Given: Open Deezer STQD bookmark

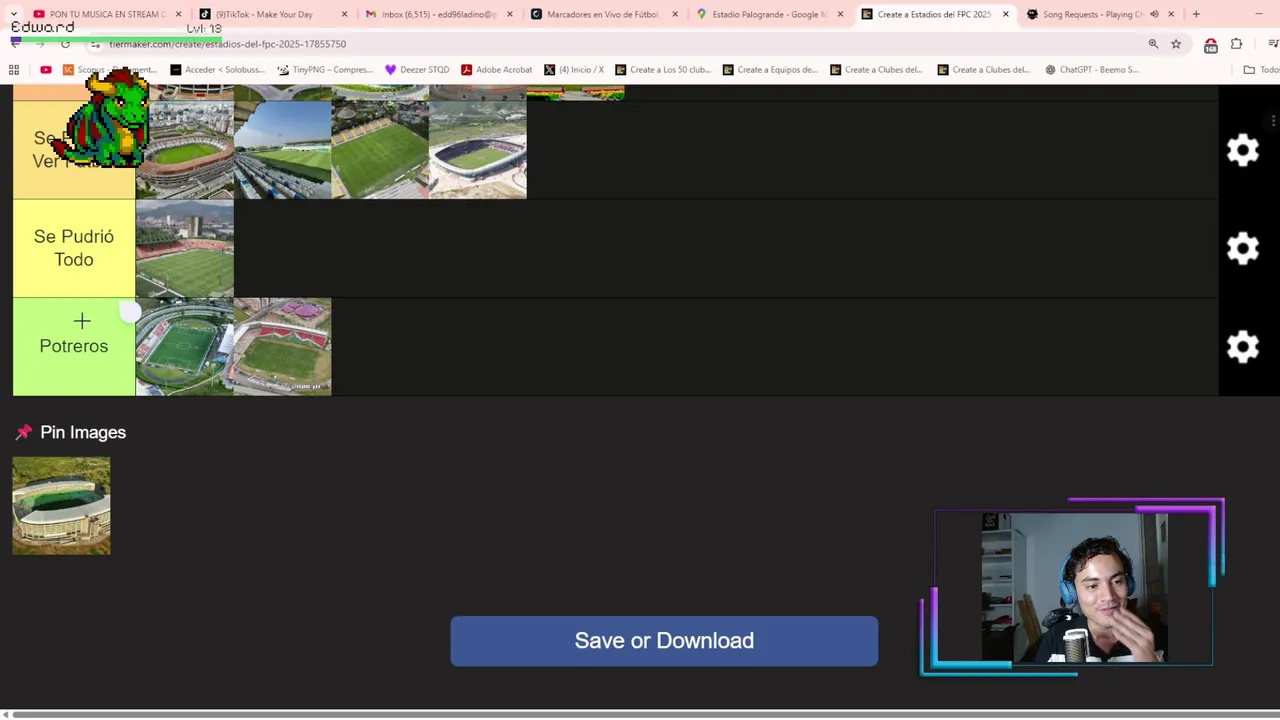Looking at the screenshot, I should (417, 70).
